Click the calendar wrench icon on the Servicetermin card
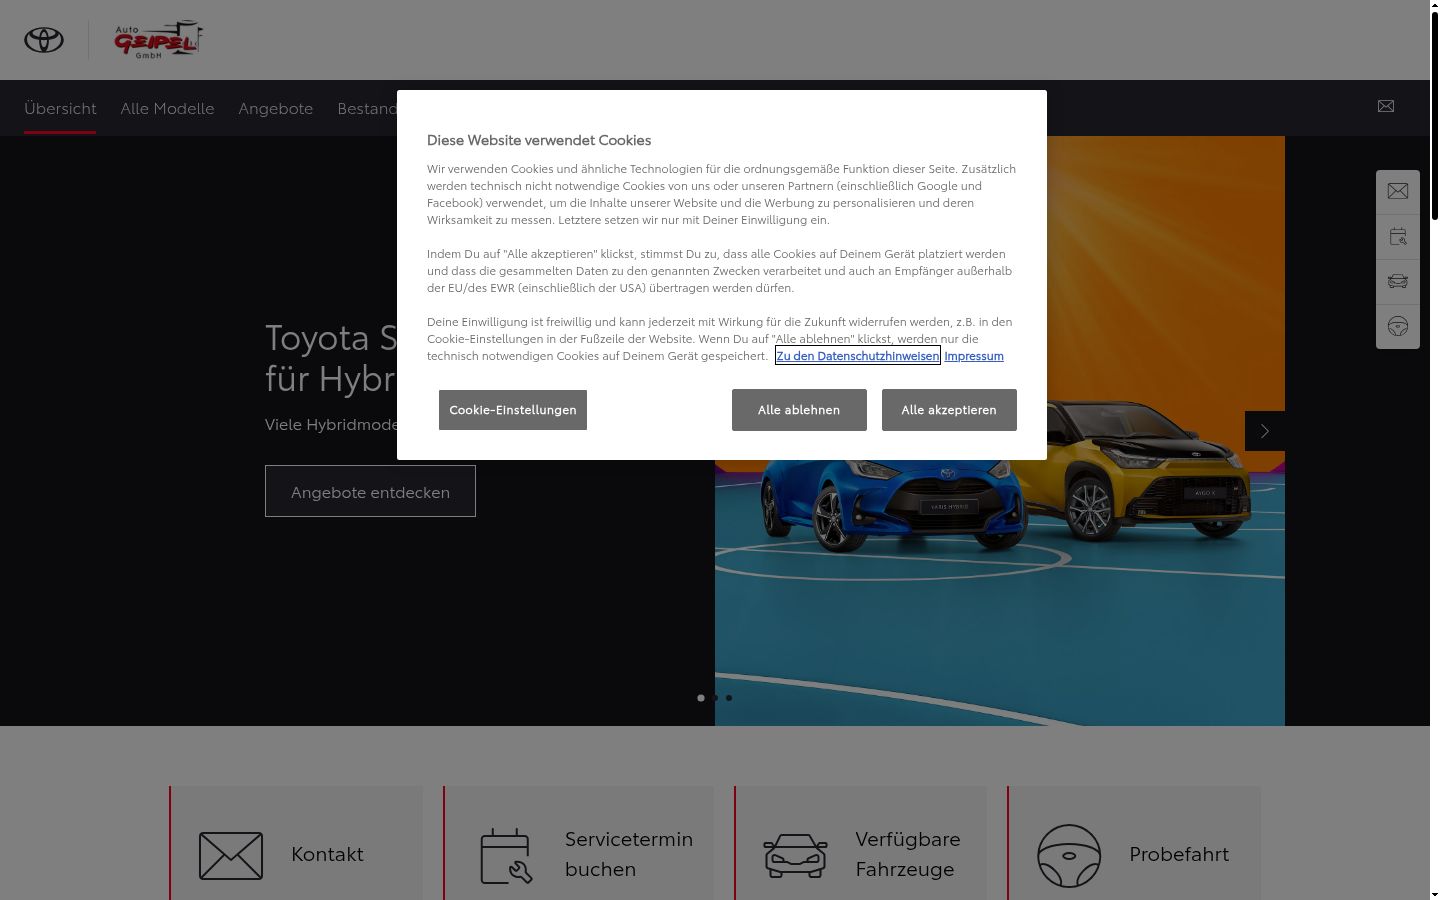This screenshot has height=900, width=1440. click(x=506, y=856)
